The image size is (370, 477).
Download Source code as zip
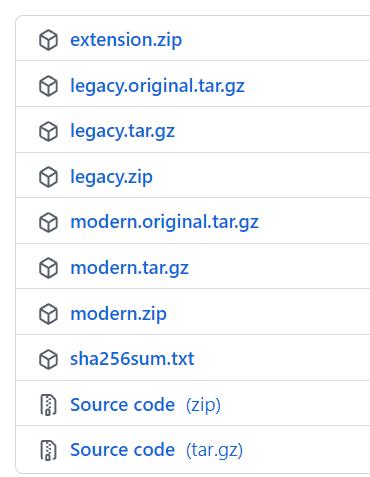click(x=145, y=405)
